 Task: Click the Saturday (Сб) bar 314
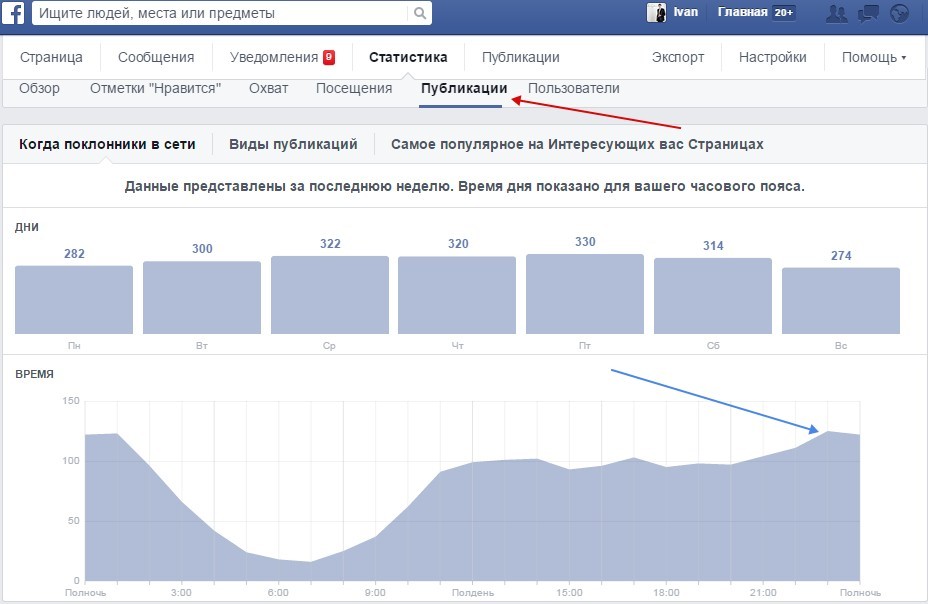713,296
